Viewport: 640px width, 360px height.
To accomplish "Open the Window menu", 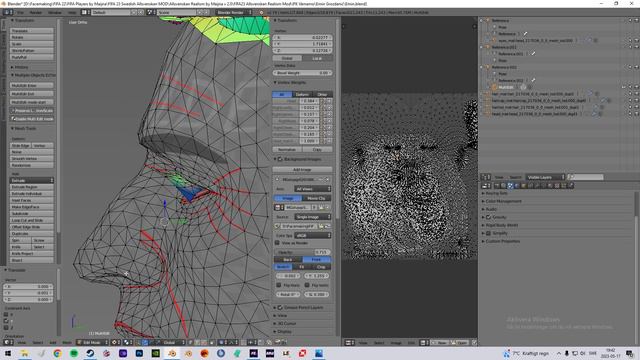I will click(x=55, y=12).
